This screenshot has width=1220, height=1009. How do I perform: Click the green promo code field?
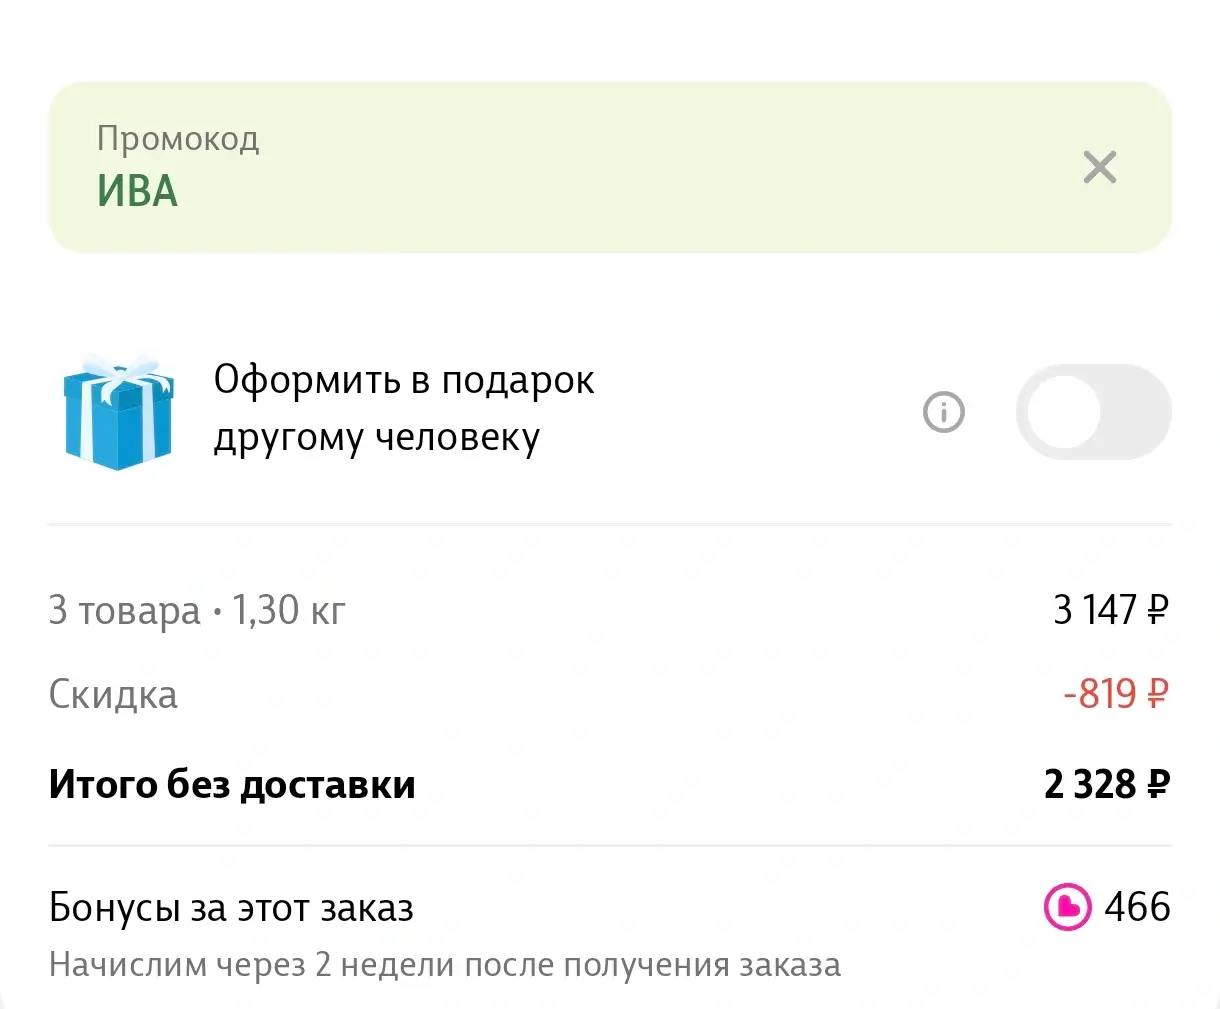click(600, 167)
